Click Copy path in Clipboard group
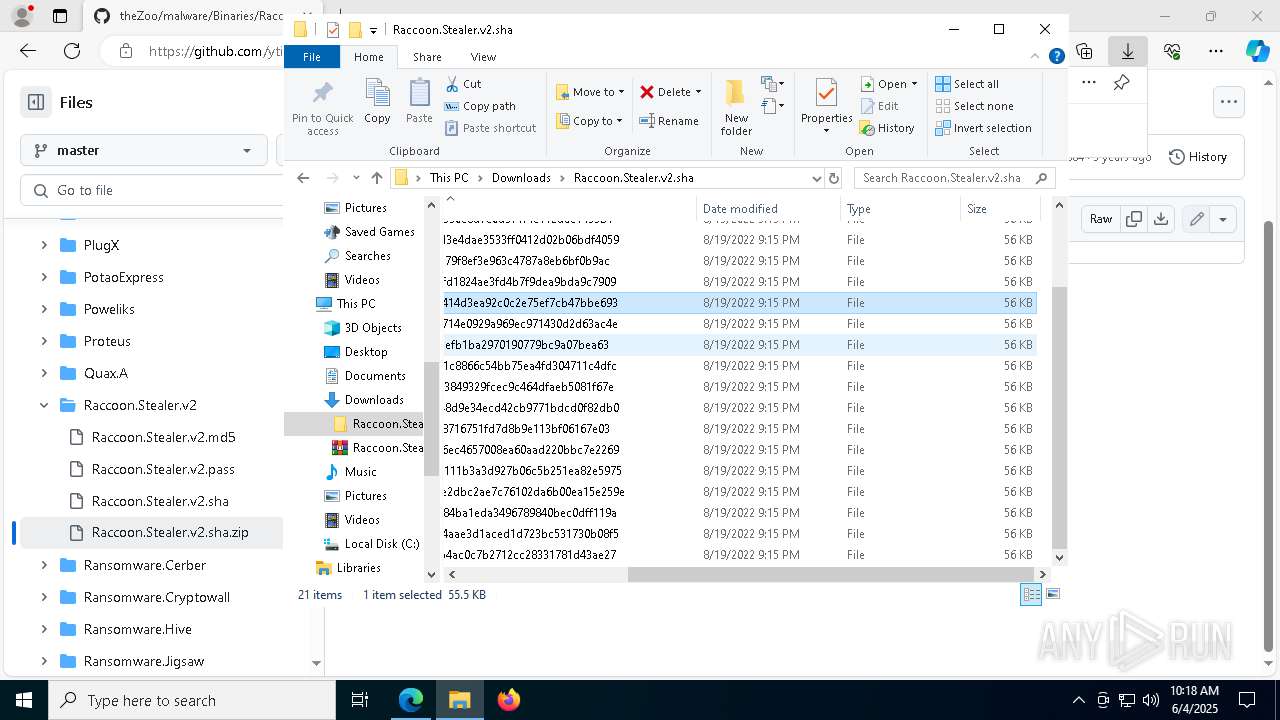Screen dimensions: 1280x720 click(x=480, y=106)
